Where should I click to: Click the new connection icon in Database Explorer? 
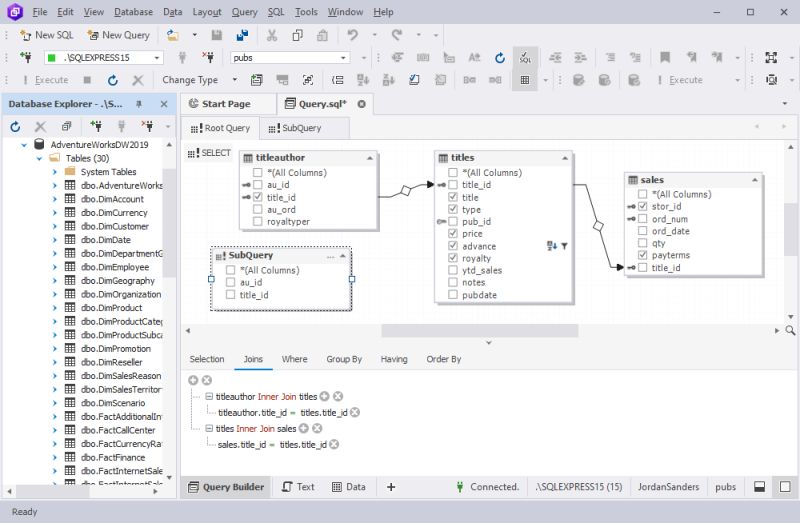click(x=95, y=126)
